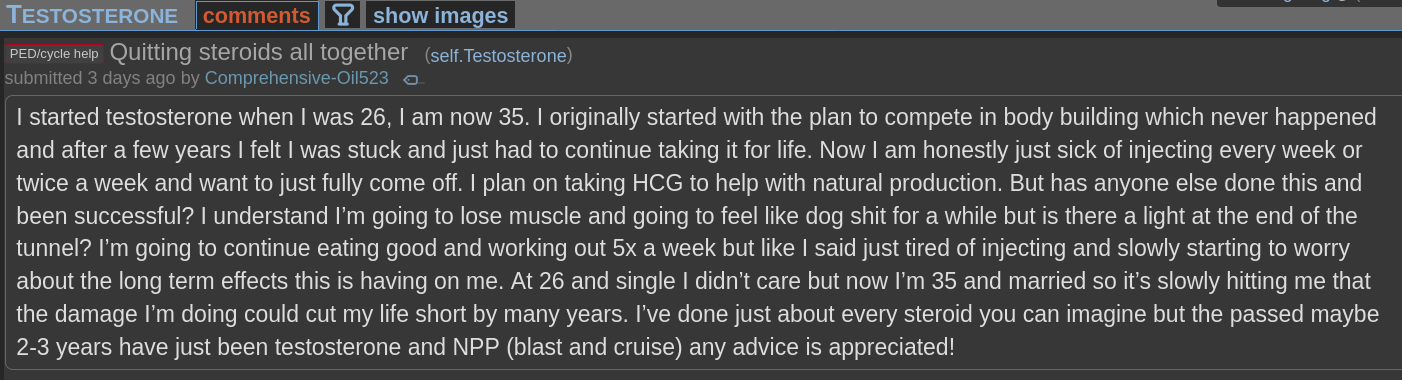Switch to the comments tab

[x=257, y=15]
